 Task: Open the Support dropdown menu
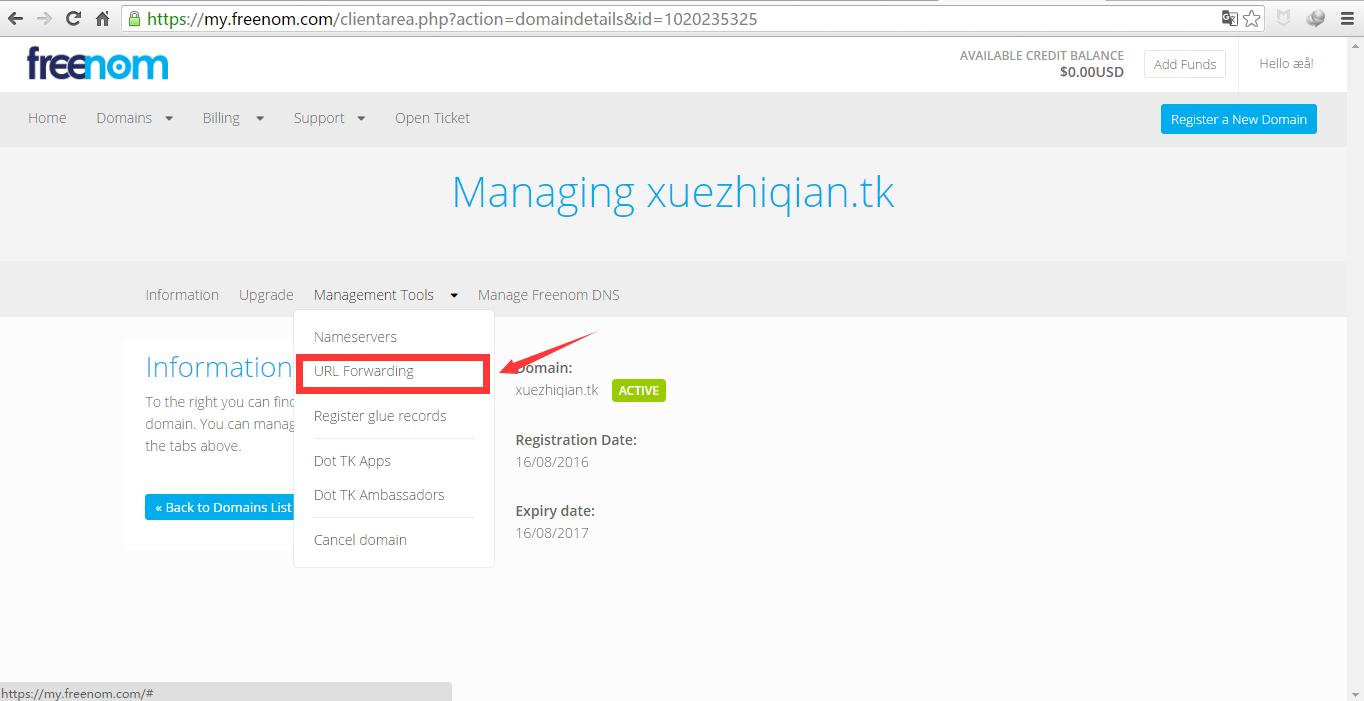click(329, 118)
